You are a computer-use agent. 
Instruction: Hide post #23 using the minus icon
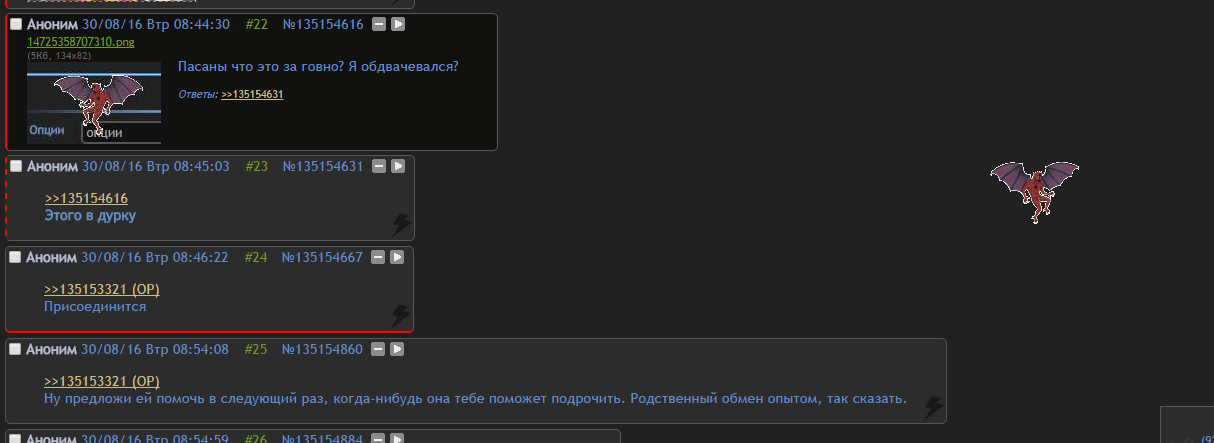coord(379,166)
